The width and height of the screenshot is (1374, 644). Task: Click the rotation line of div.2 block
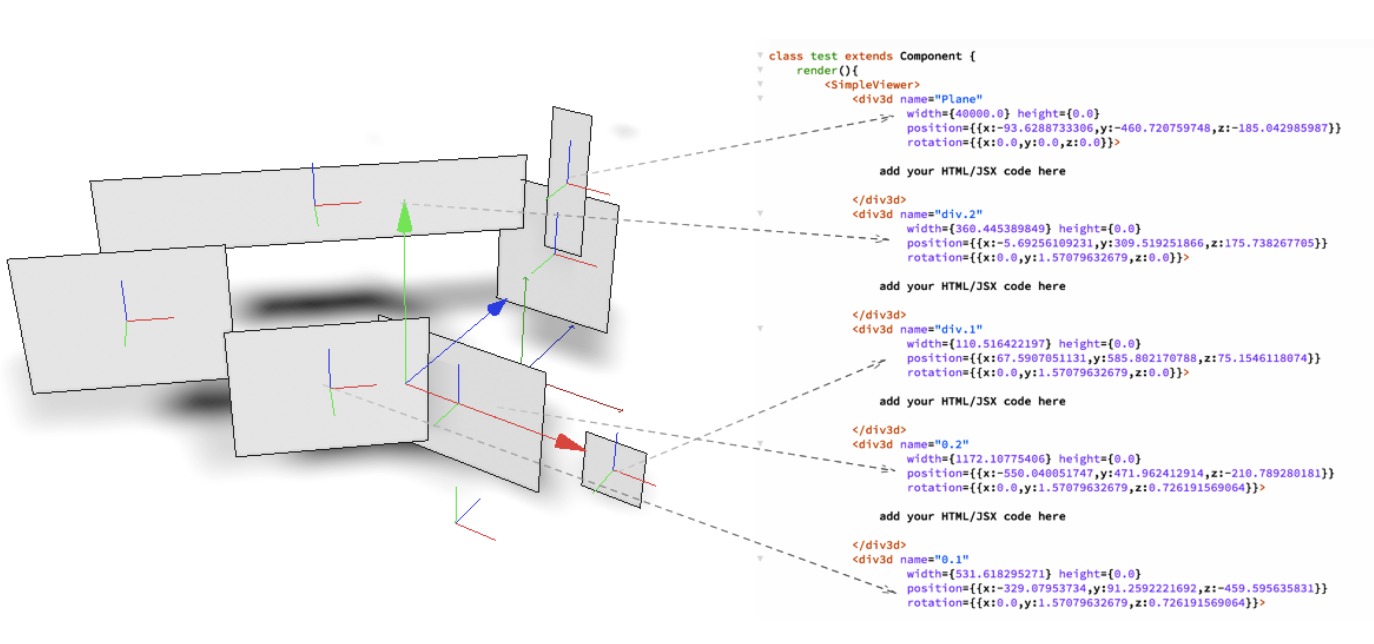1048,257
